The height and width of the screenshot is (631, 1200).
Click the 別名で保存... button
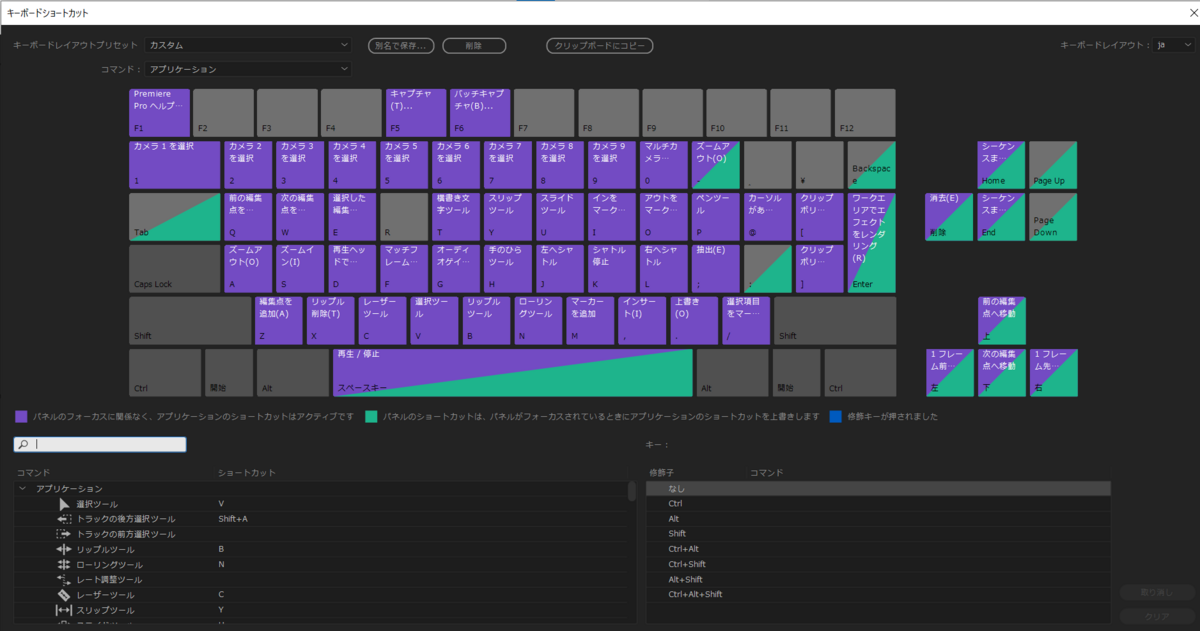402,45
